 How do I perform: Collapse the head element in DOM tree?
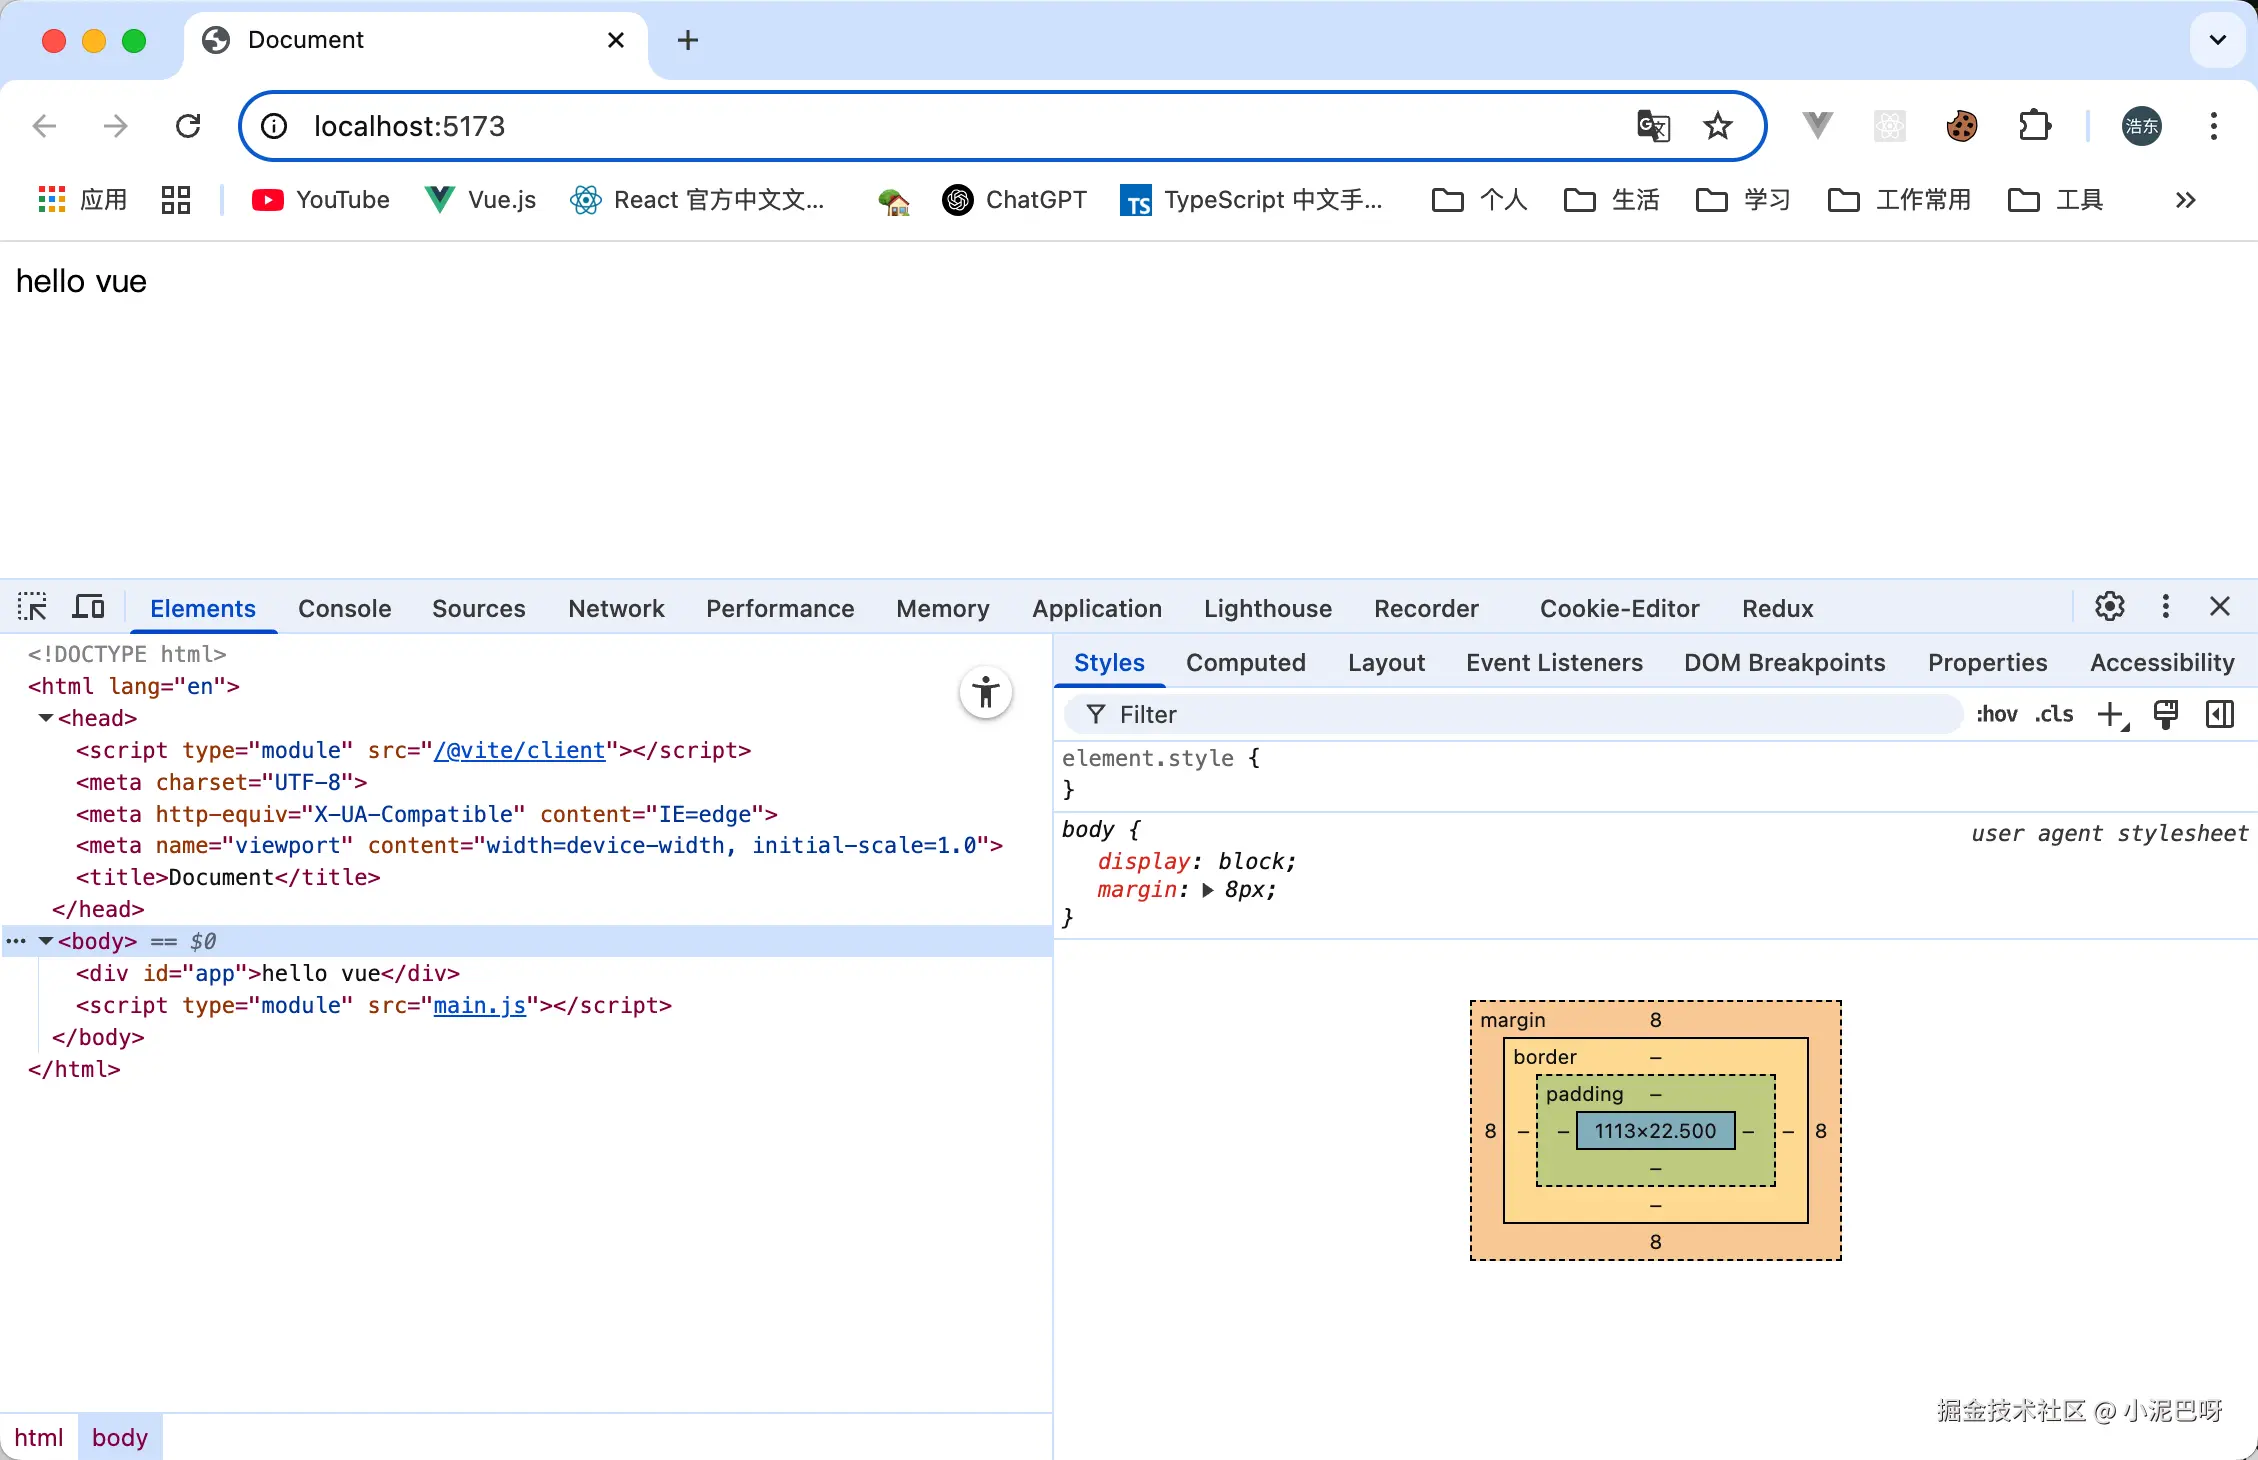pyautogui.click(x=46, y=718)
